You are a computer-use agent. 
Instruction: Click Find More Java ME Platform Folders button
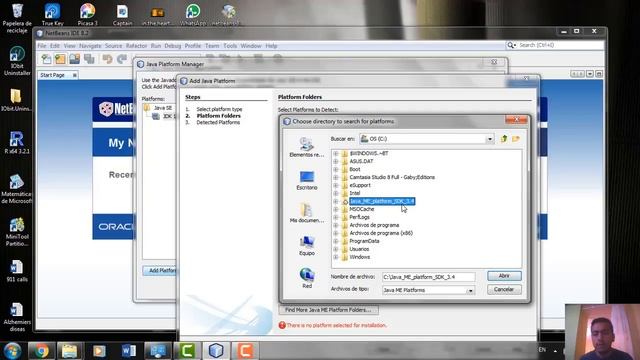click(x=328, y=310)
